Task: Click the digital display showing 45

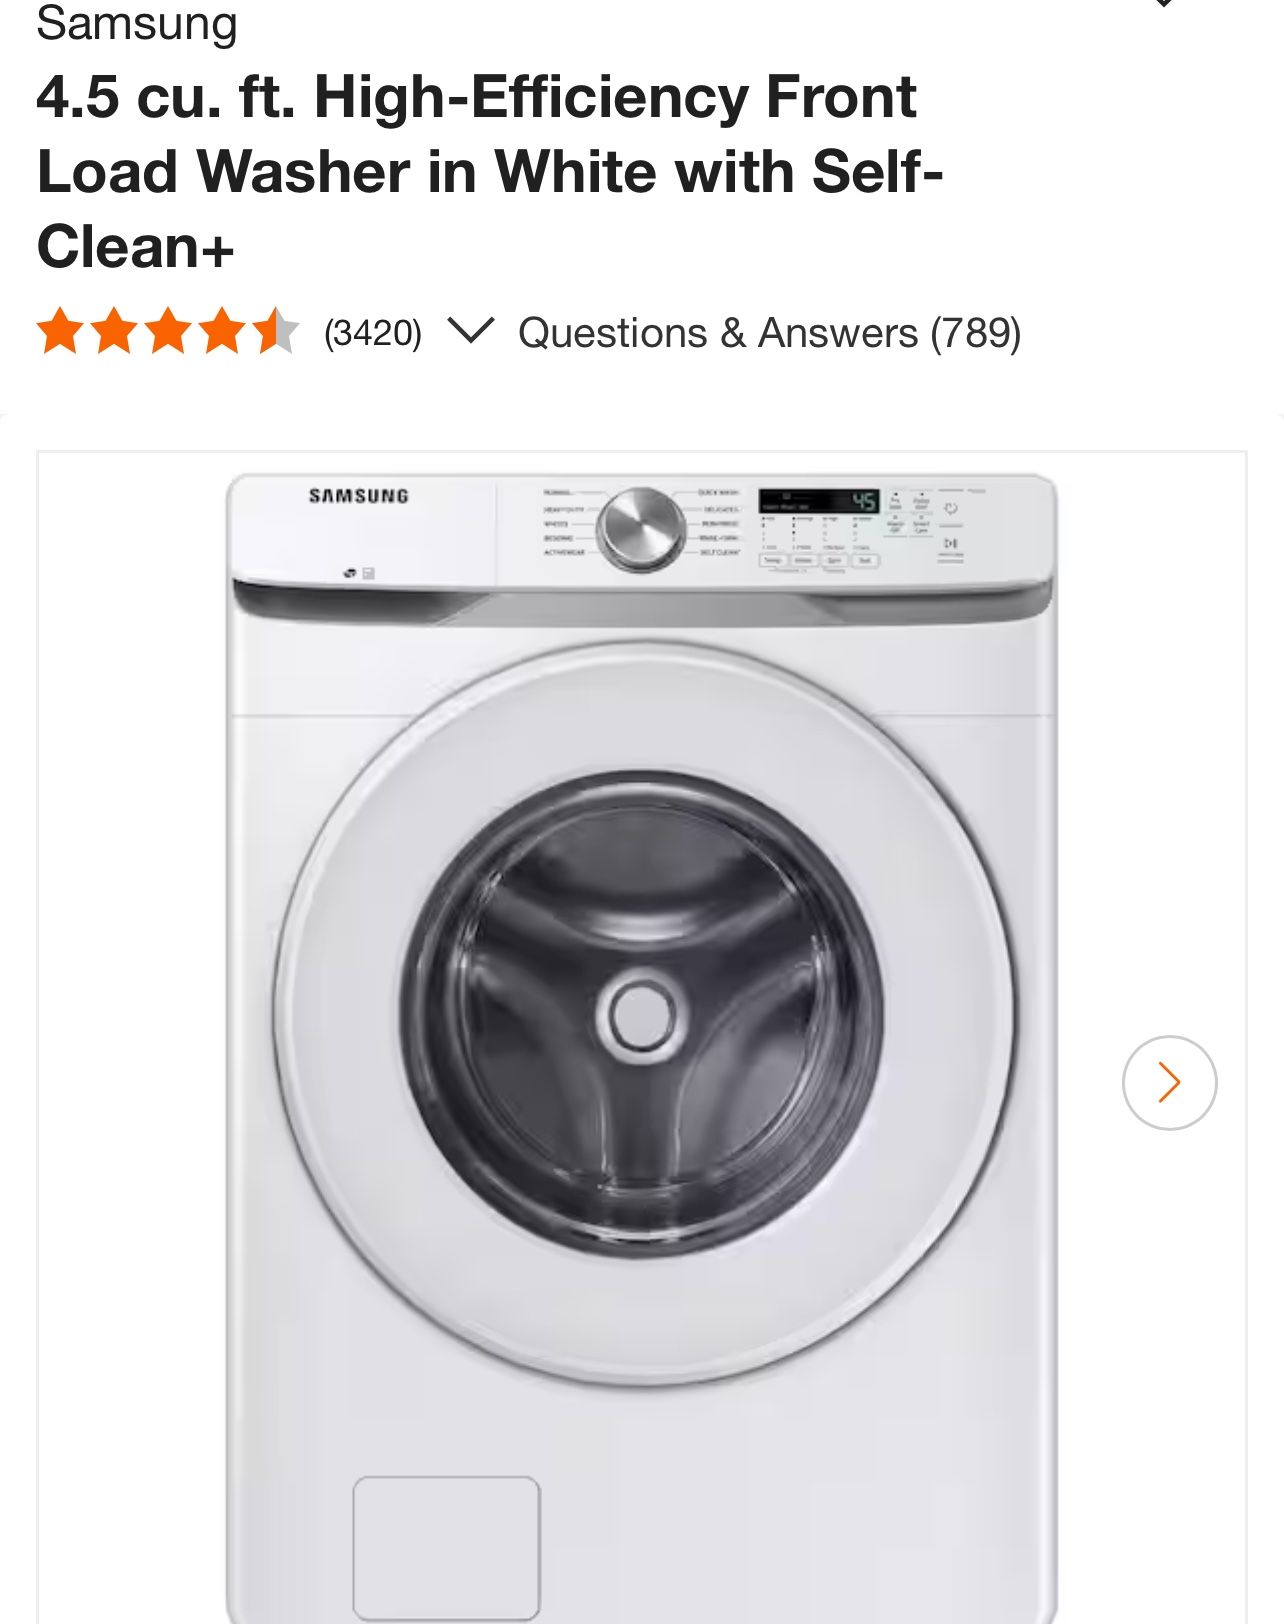Action: (x=819, y=501)
